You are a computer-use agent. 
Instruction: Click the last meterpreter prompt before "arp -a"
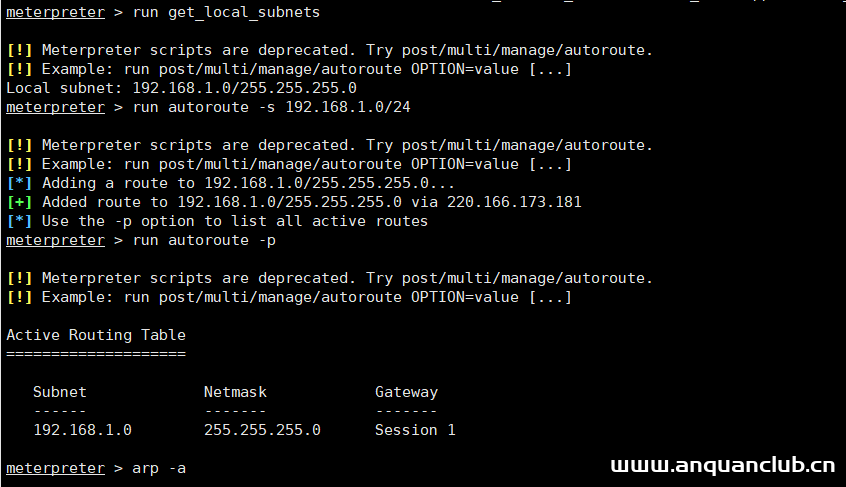click(55, 468)
